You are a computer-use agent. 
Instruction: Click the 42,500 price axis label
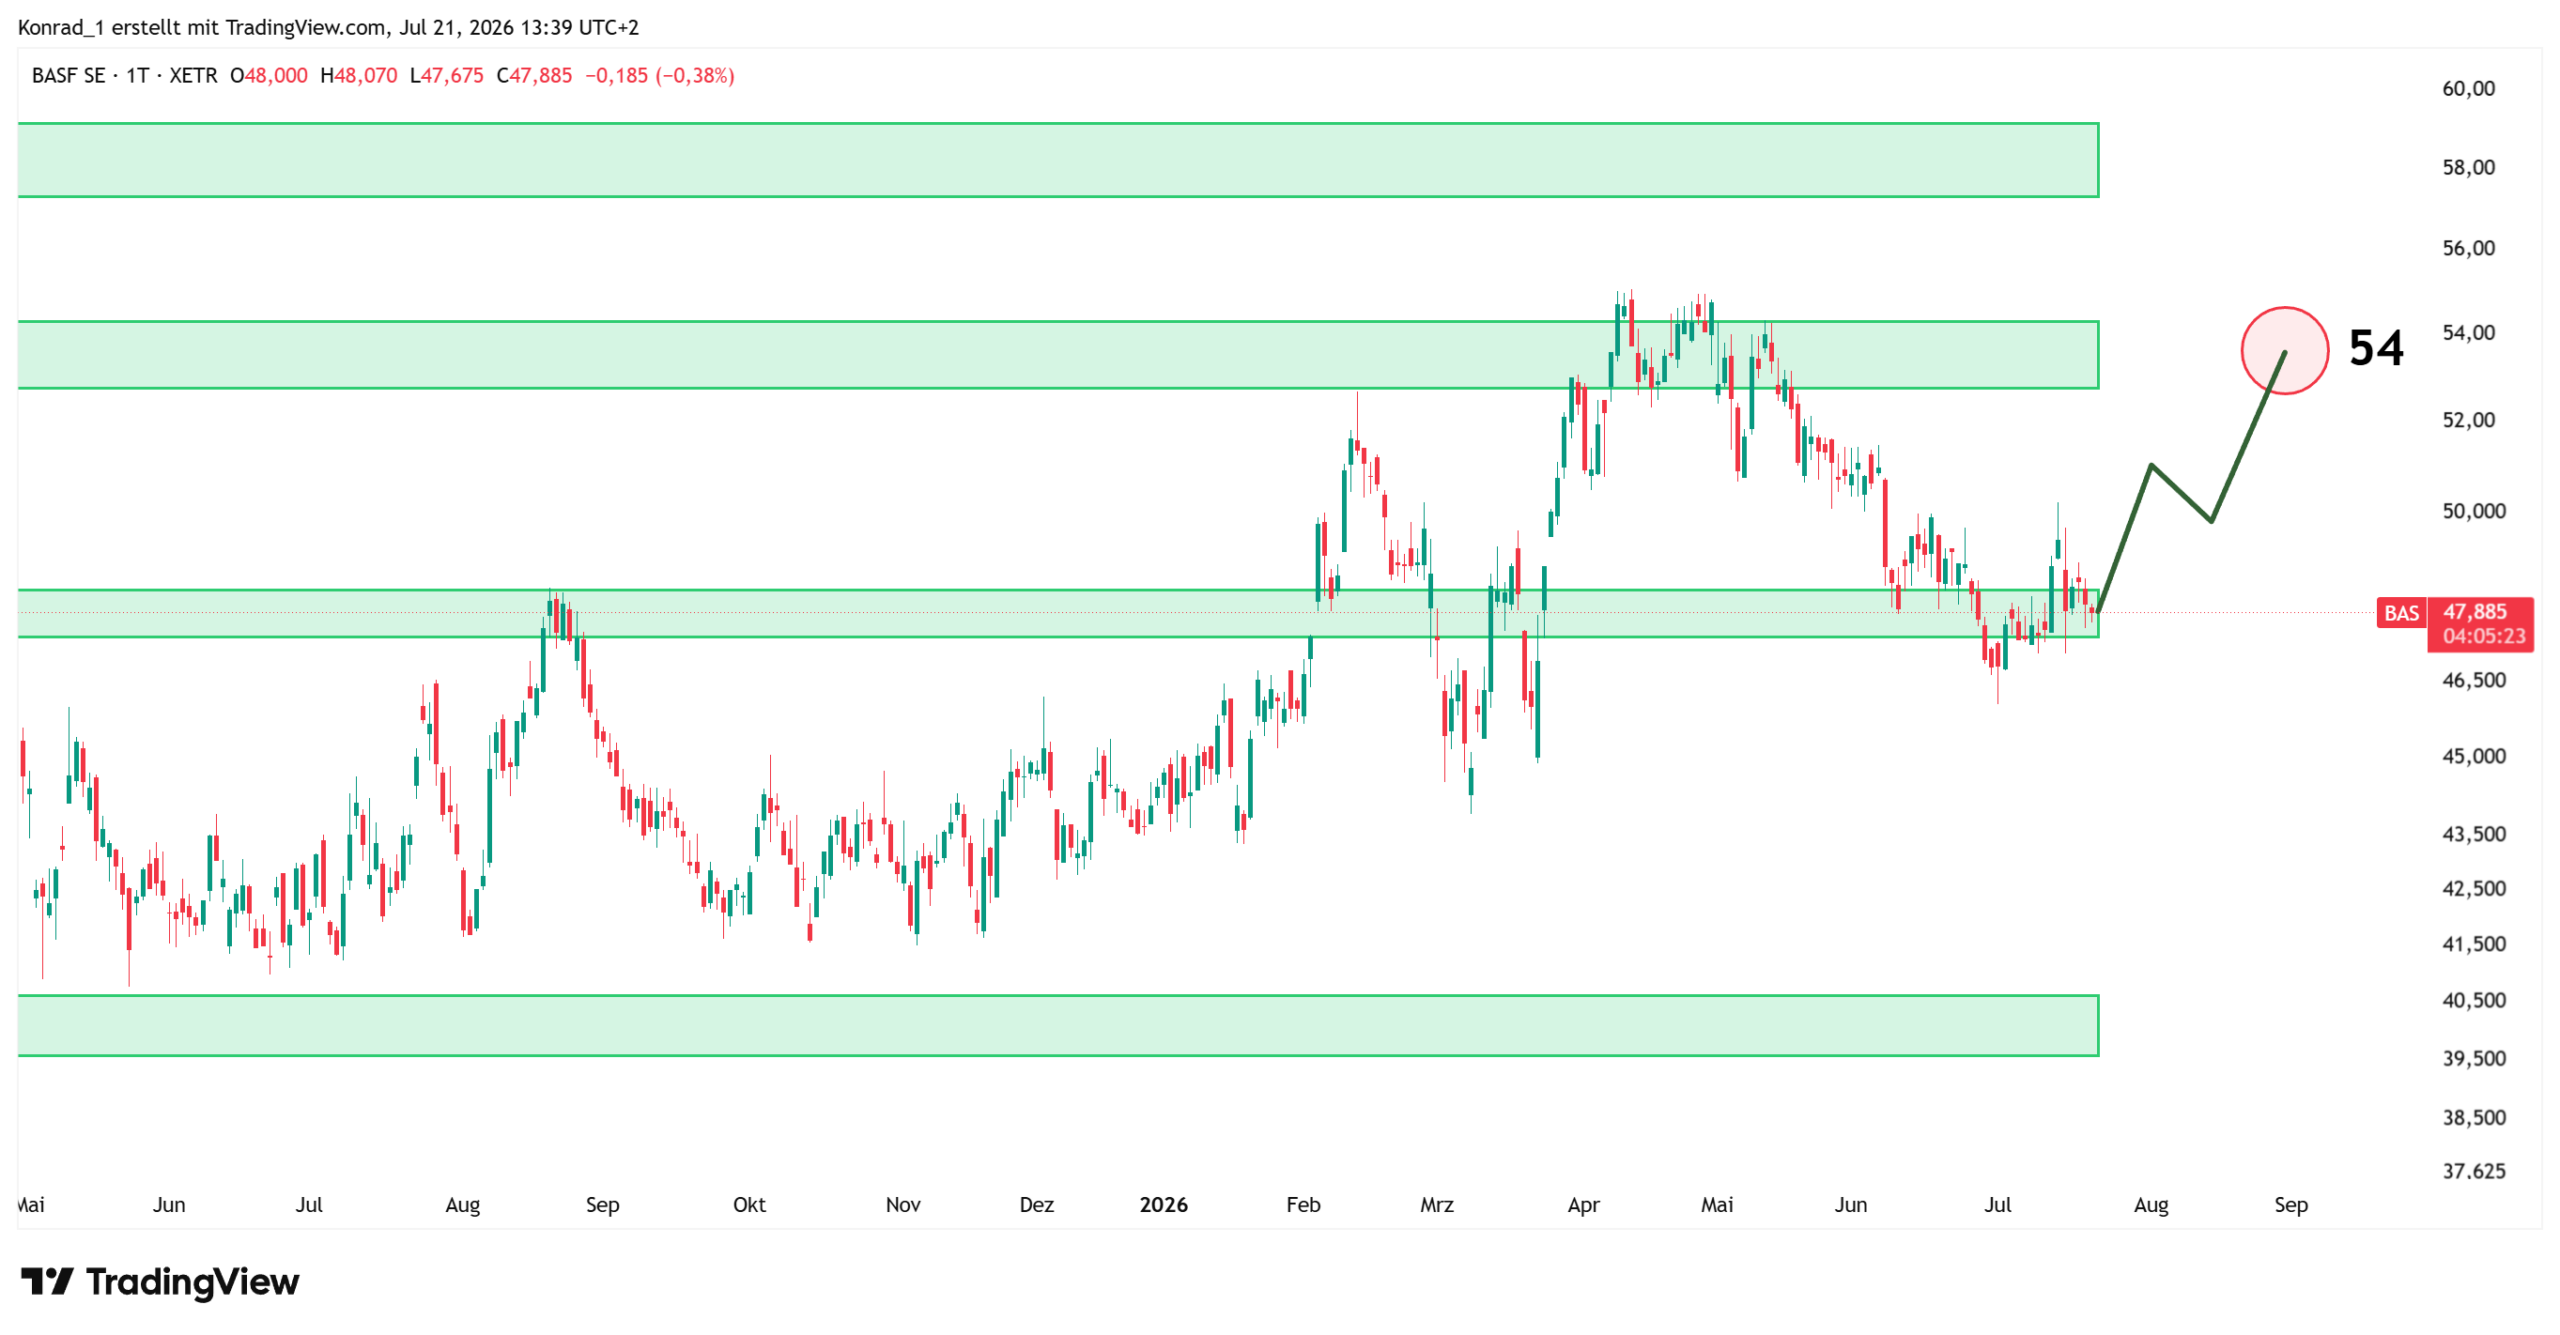(x=2474, y=888)
